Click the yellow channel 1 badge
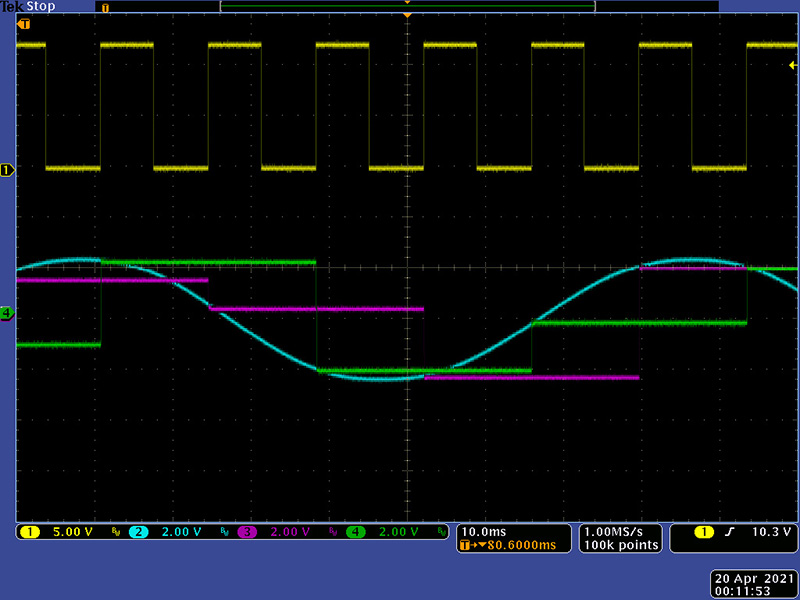Viewport: 800px width, 600px height. coord(30,532)
